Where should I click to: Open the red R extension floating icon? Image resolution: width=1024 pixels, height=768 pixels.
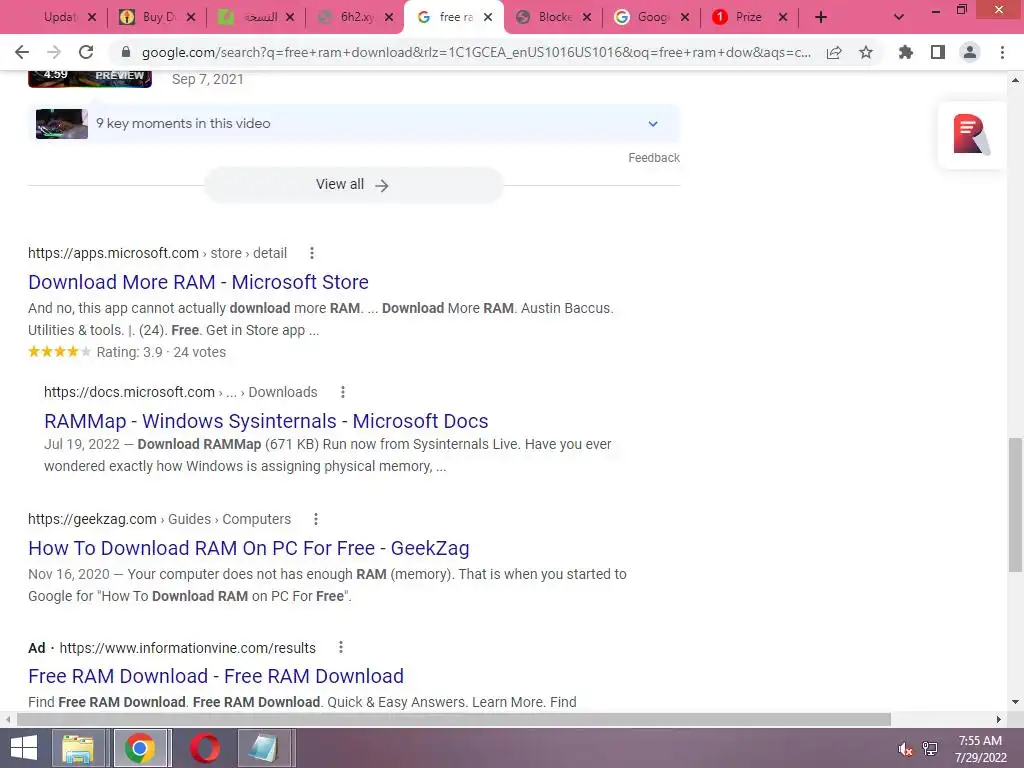(971, 135)
